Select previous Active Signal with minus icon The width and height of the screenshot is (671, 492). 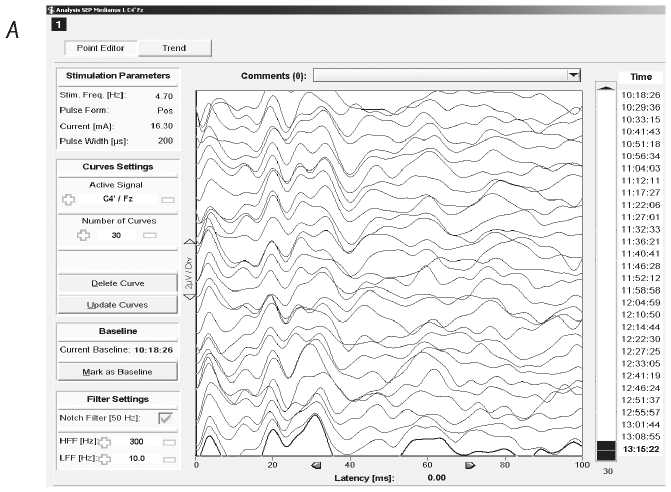click(168, 200)
